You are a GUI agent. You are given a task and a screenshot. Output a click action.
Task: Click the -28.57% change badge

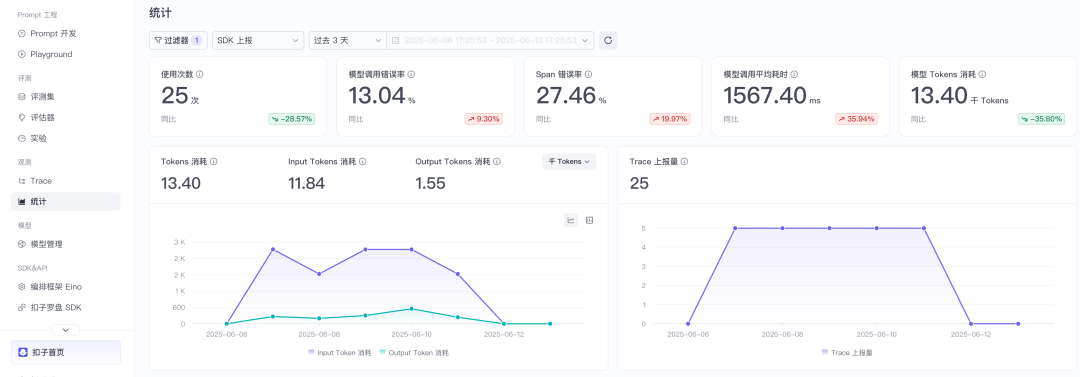(291, 119)
